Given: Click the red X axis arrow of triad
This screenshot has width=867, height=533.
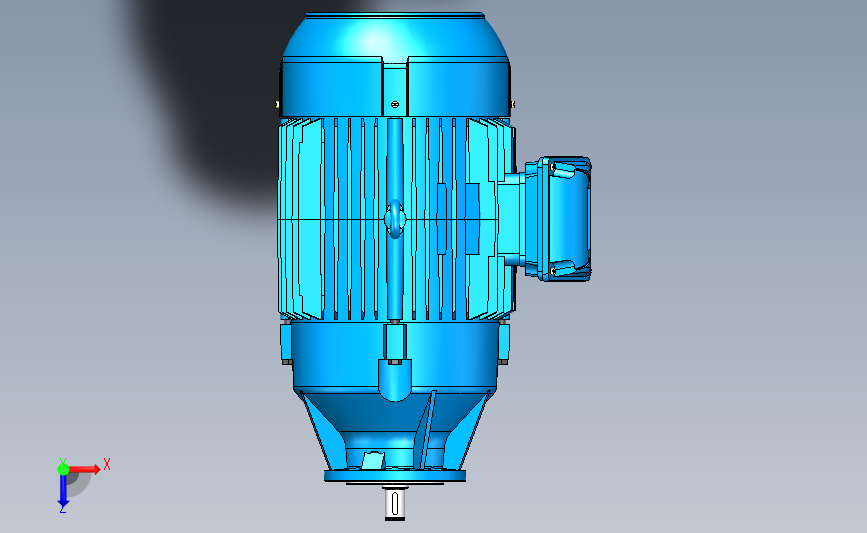Looking at the screenshot, I should pyautogui.click(x=84, y=469).
